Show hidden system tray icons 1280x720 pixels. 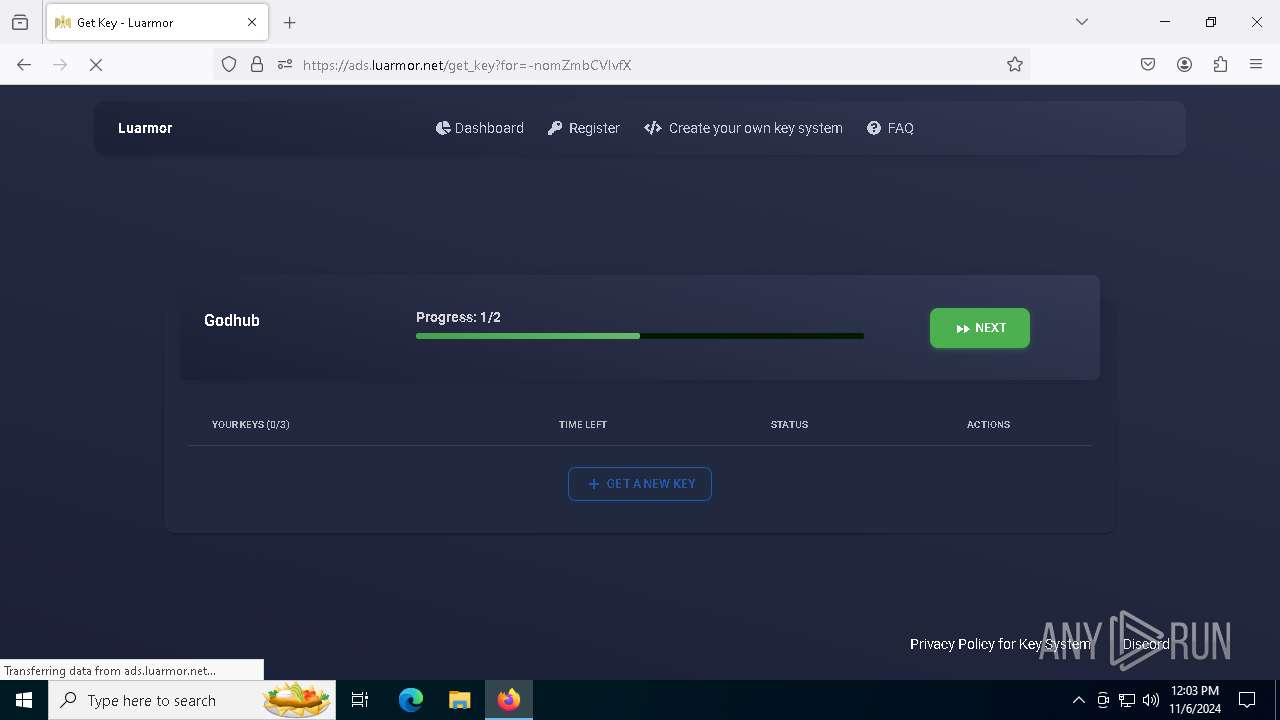1078,700
